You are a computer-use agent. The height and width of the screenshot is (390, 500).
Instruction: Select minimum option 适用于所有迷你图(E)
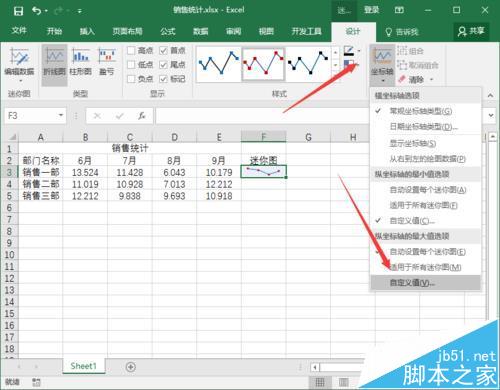[425, 205]
